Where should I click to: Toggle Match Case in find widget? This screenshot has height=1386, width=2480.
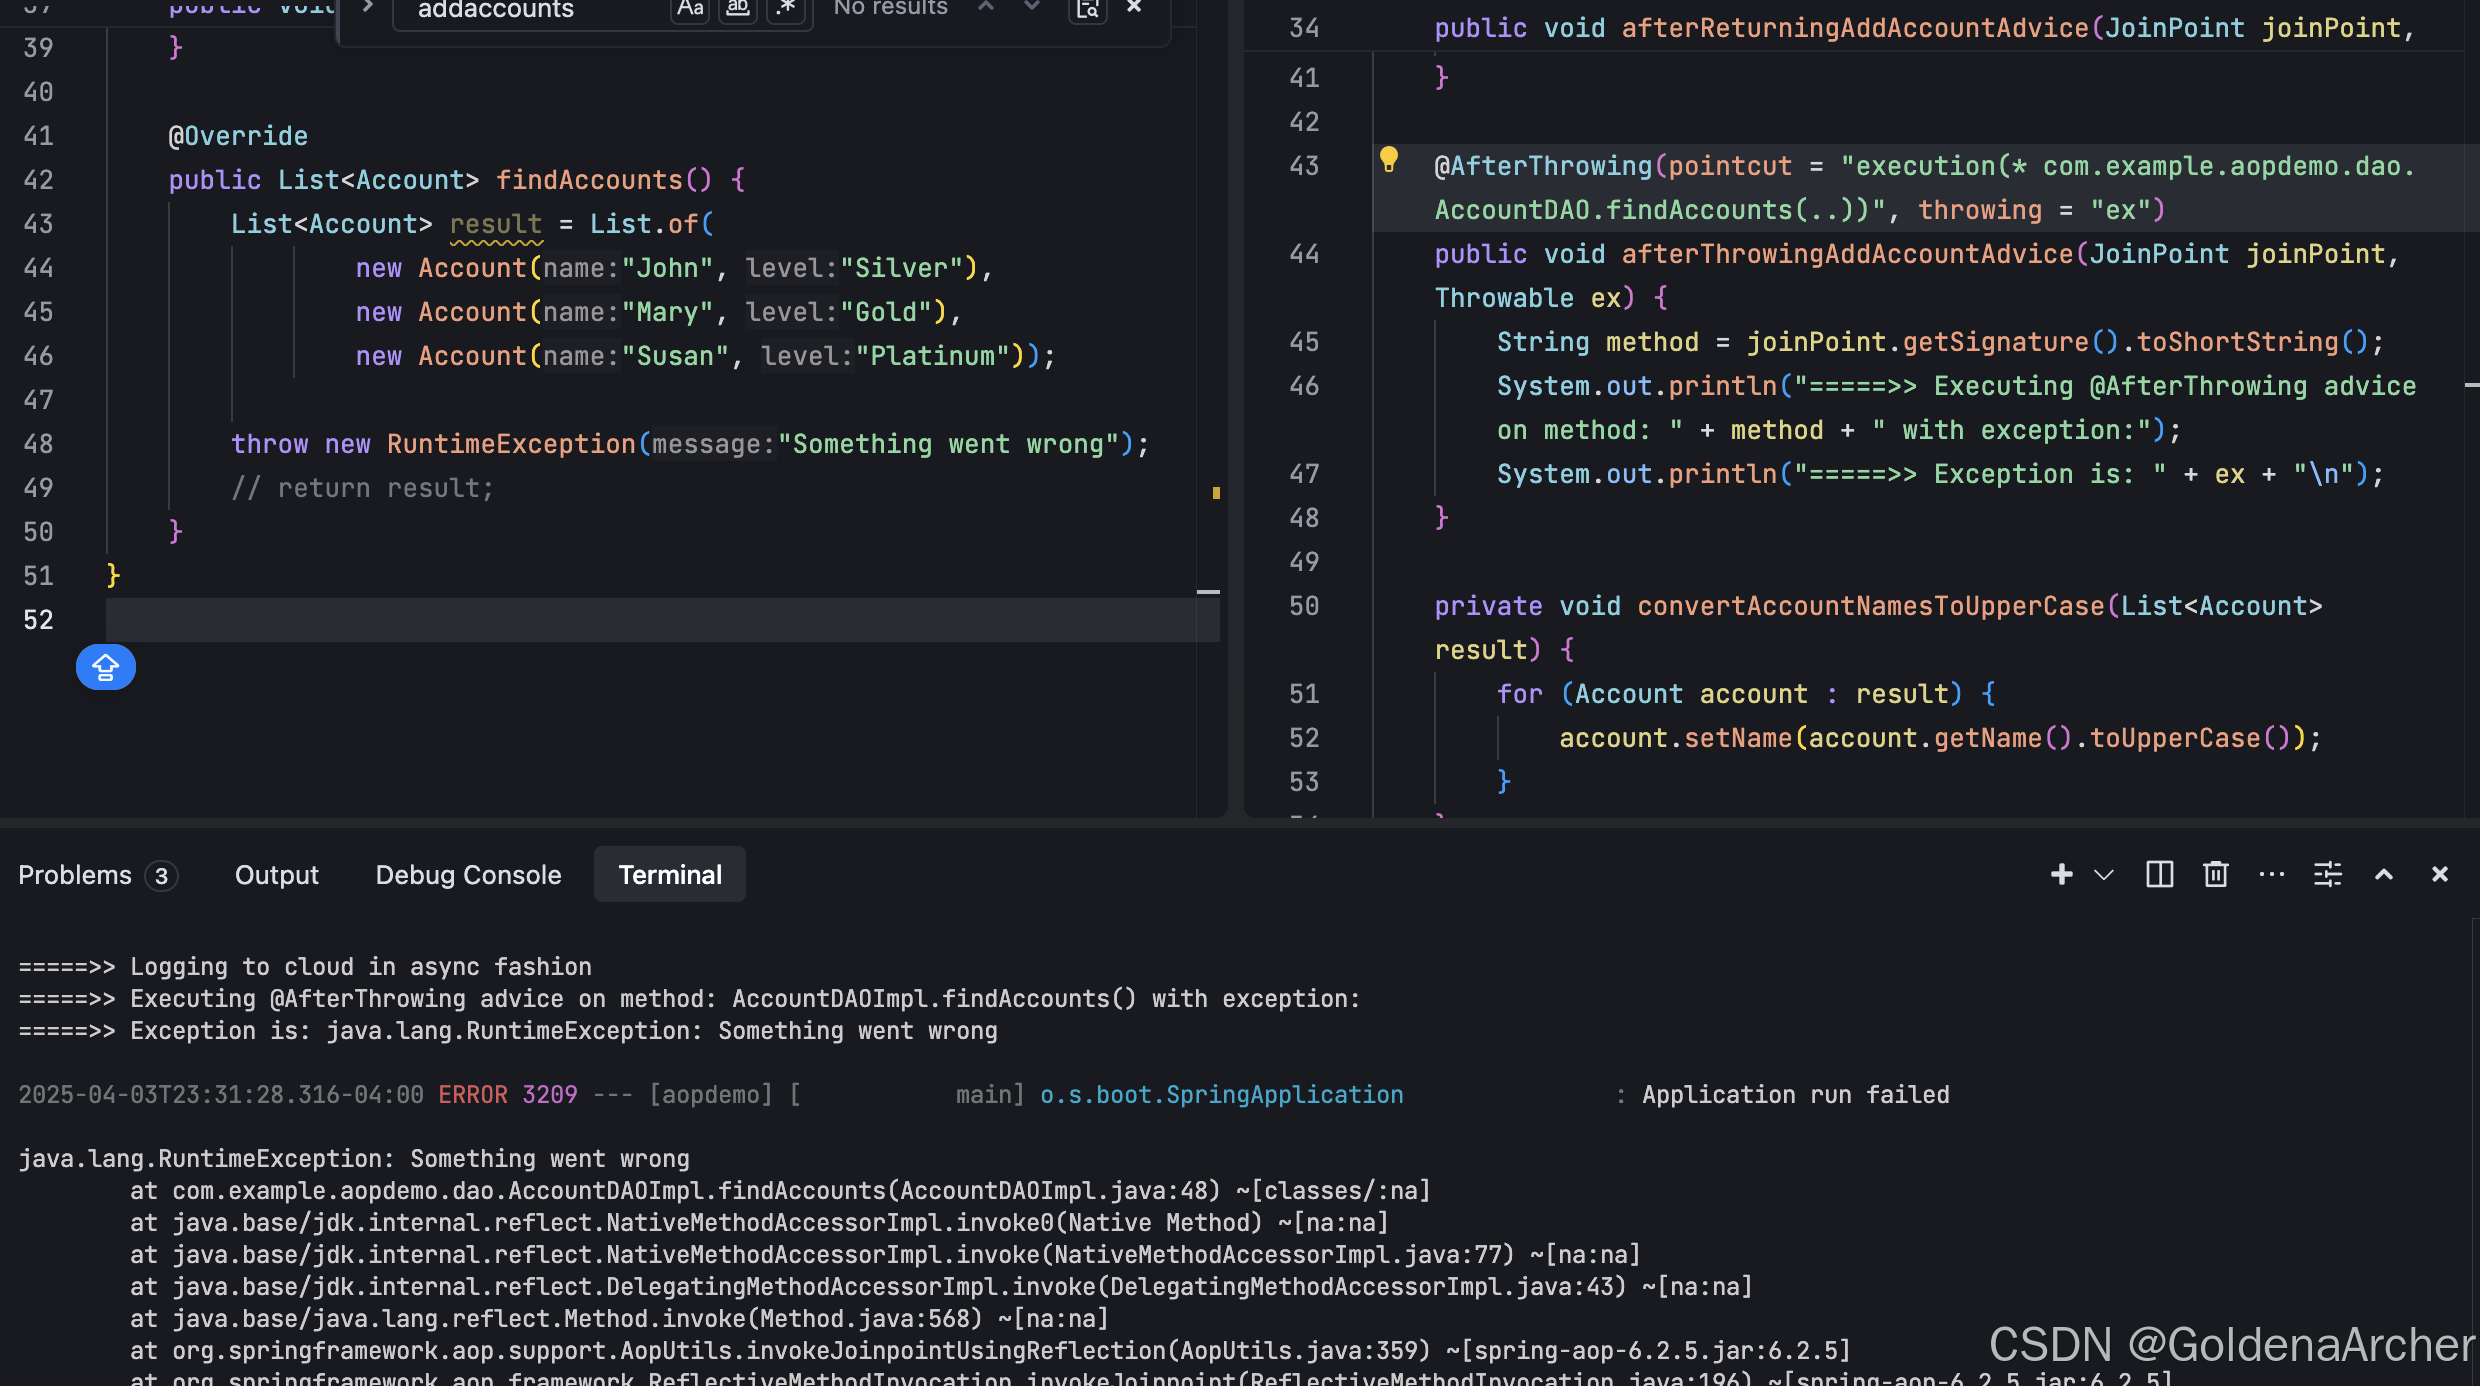[x=690, y=9]
